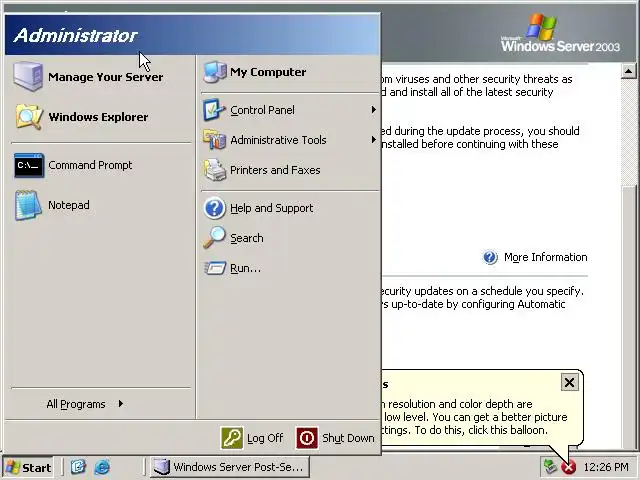The image size is (640, 480).
Task: Click the balloon text about resolution
Action: tap(473, 417)
